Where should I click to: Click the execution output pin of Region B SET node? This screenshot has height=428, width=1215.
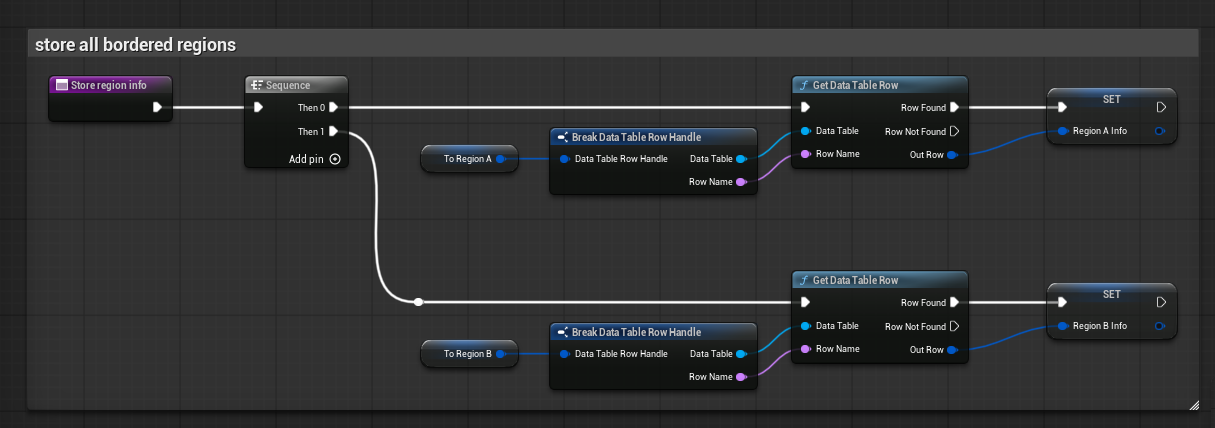click(1160, 302)
